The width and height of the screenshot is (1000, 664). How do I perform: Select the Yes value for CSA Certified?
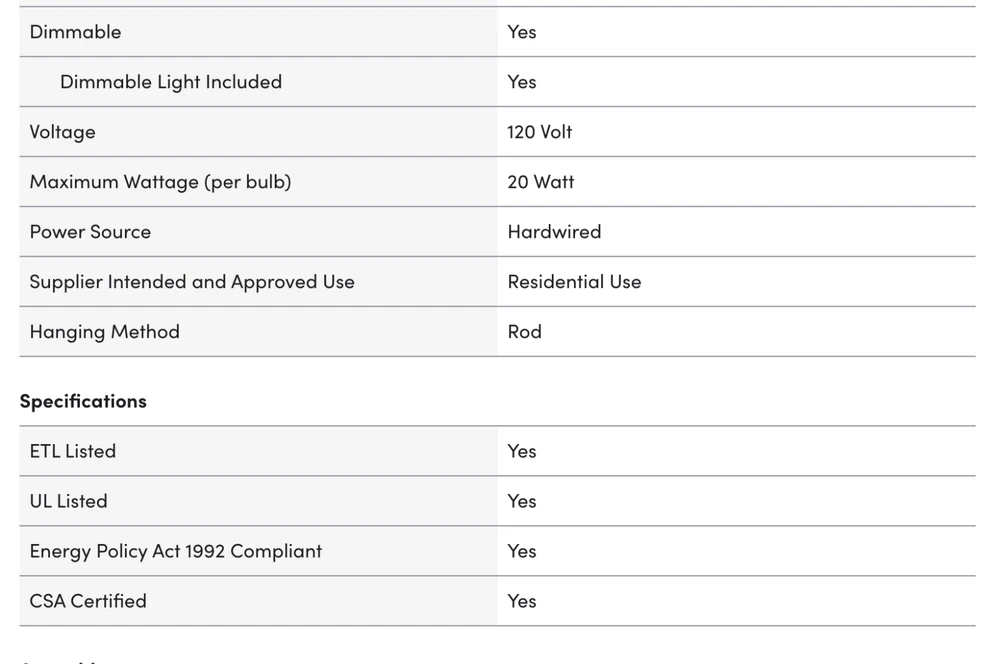pyautogui.click(x=522, y=601)
